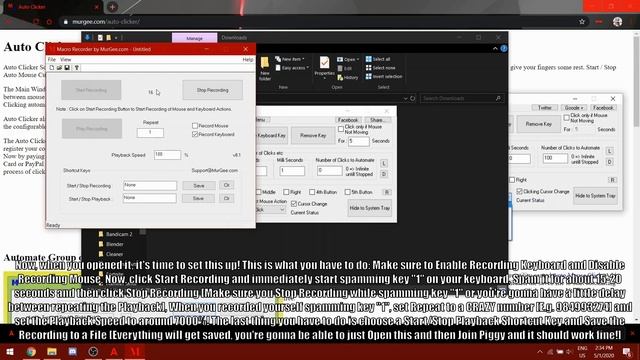The height and width of the screenshot is (360, 640).
Task: Click Hide to System Tray in middle Auto Clicker
Action: pos(370,208)
